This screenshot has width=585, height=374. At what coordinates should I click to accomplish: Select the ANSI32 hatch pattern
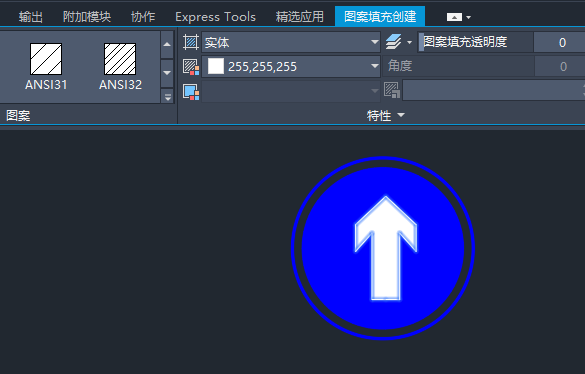(120, 67)
